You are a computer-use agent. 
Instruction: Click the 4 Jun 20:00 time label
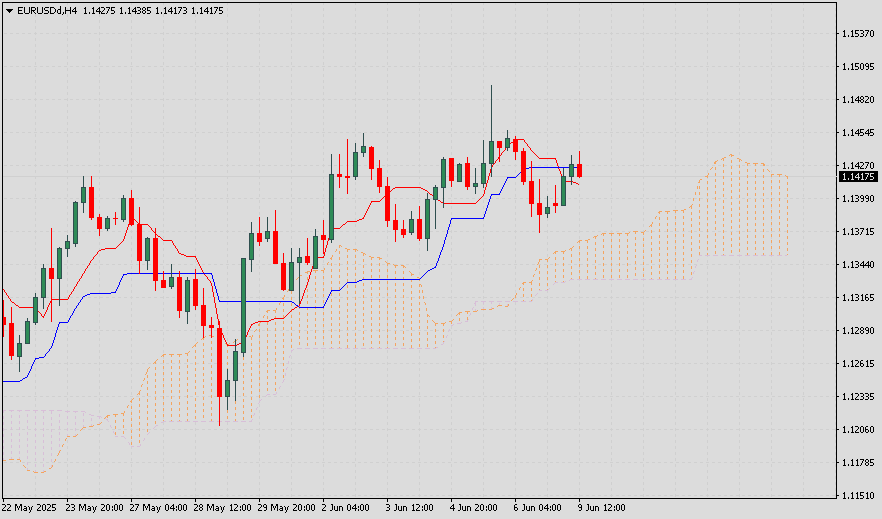click(474, 508)
